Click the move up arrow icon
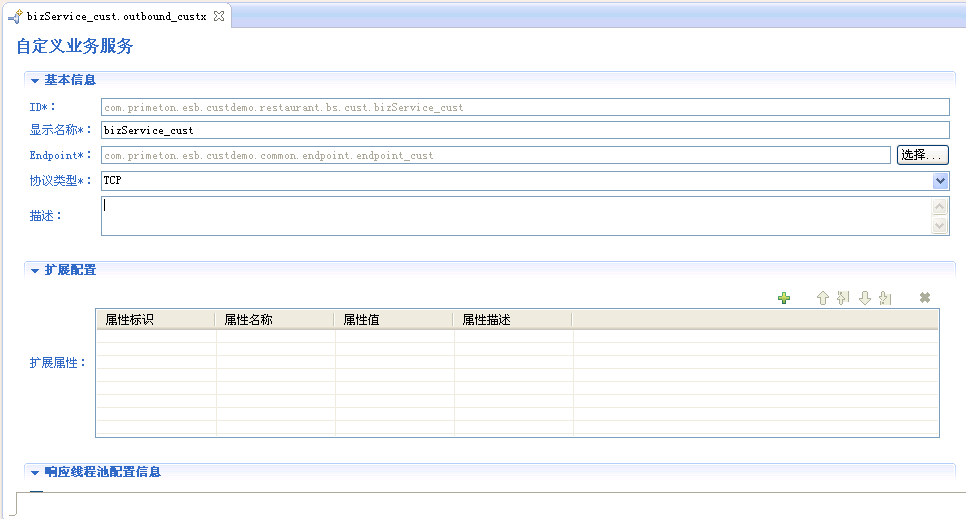Screen dimensions: 966x519 pyautogui.click(x=822, y=298)
